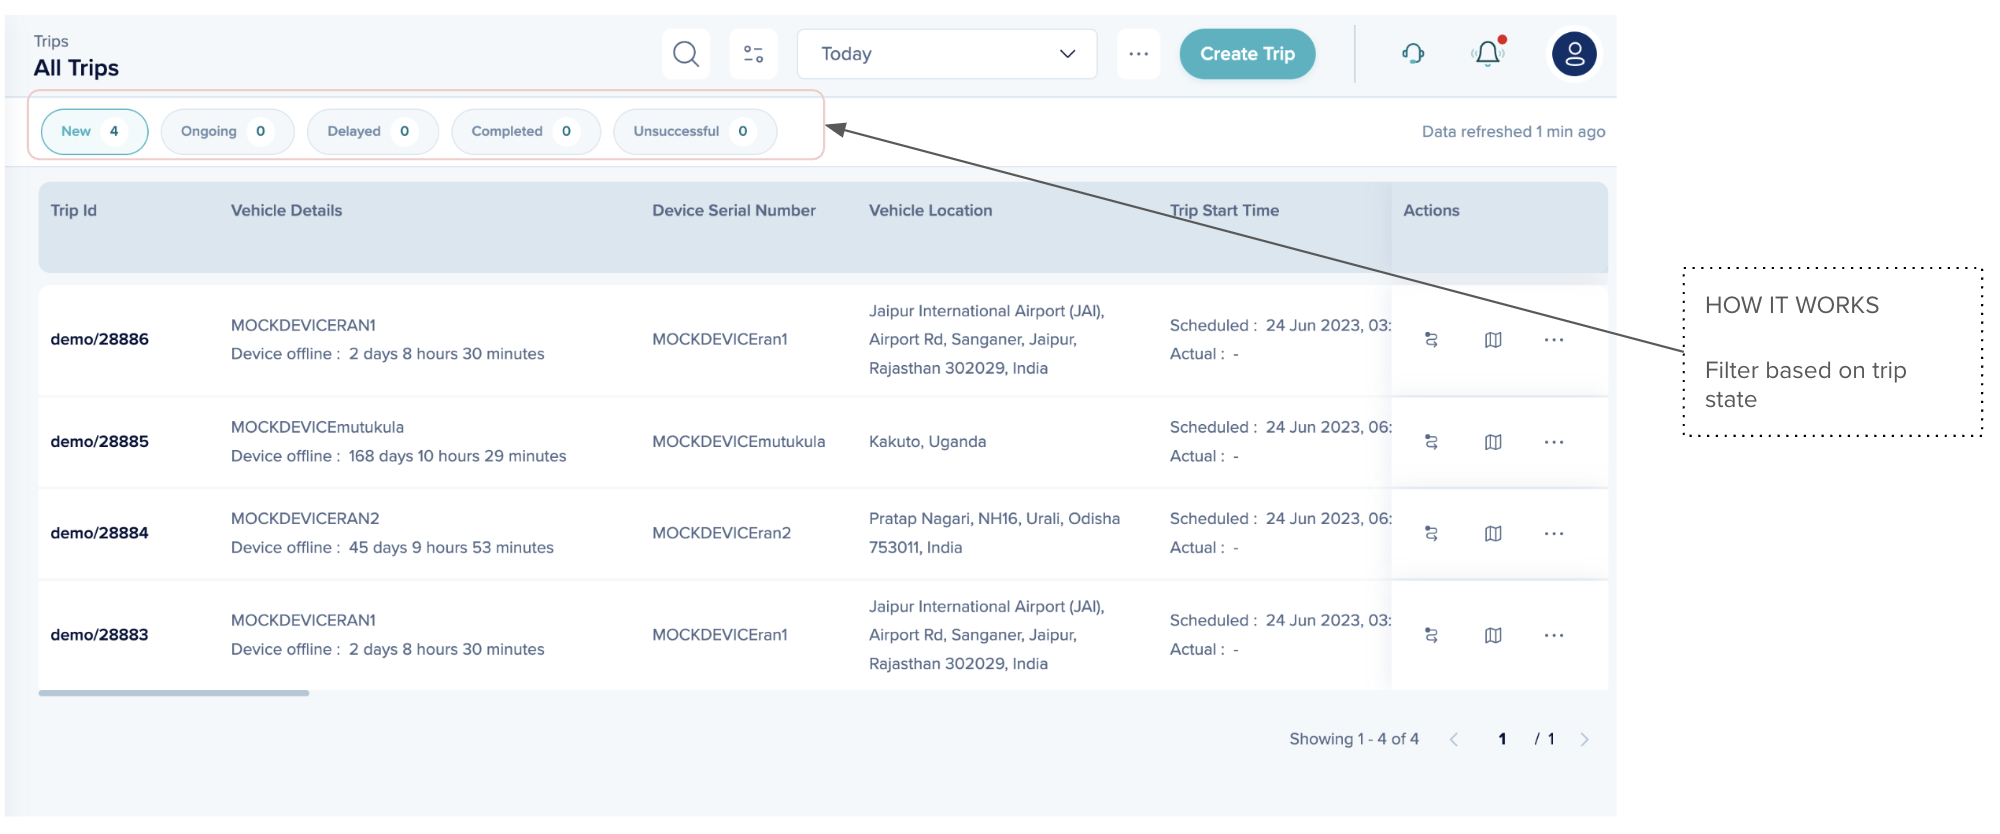Select the Ongoing trips filter tab
2000x834 pixels.
(x=227, y=132)
